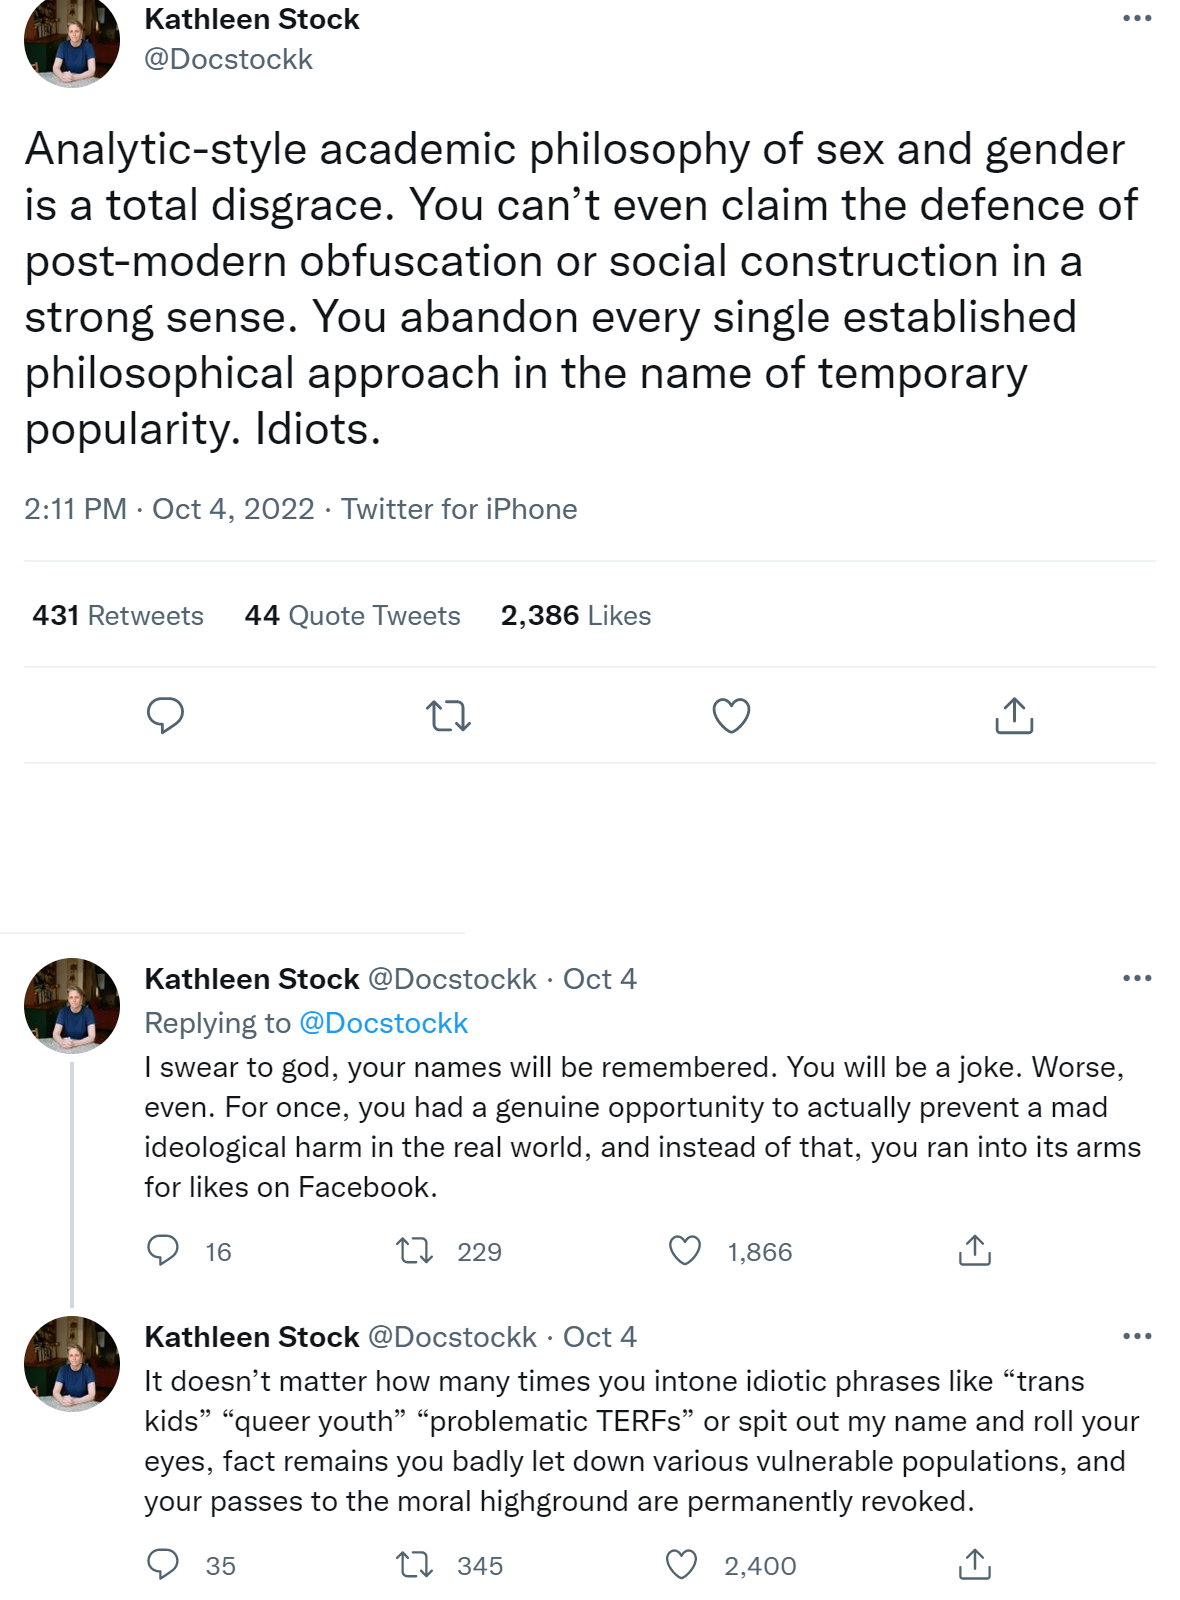Screen dimensions: 1180x1600
Task: Click the @Docstockk mention in 'Replying to'
Action: point(384,1023)
